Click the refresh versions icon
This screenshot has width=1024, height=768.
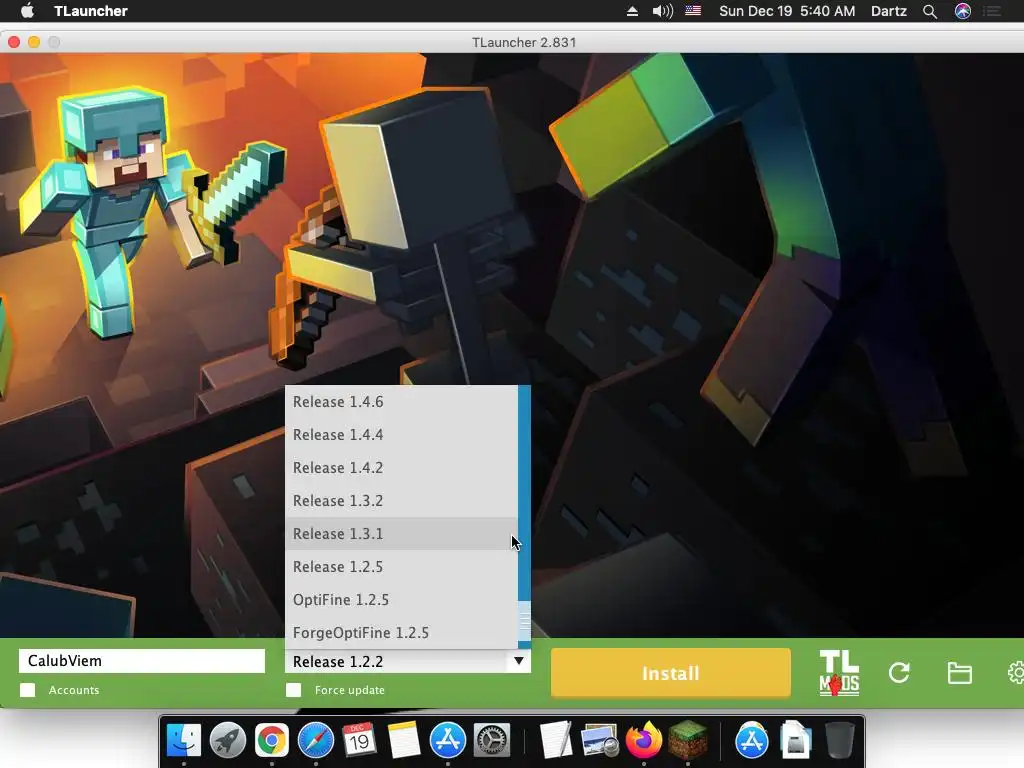[x=899, y=673]
